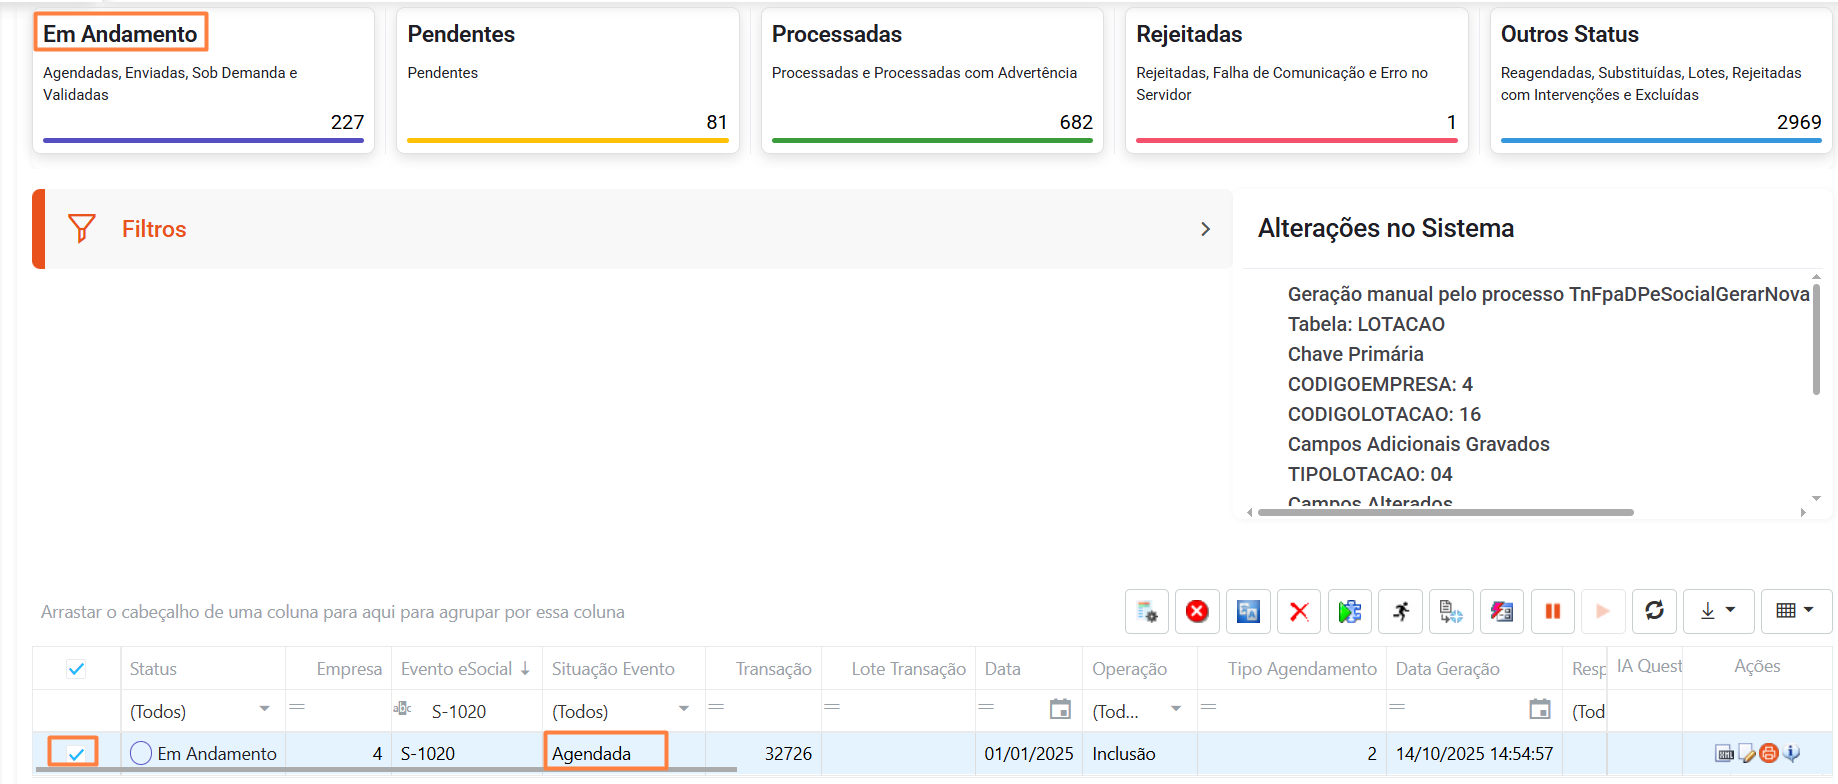This screenshot has width=1838, height=784.
Task: Click the circular refresh arrows icon
Action: pyautogui.click(x=1654, y=611)
